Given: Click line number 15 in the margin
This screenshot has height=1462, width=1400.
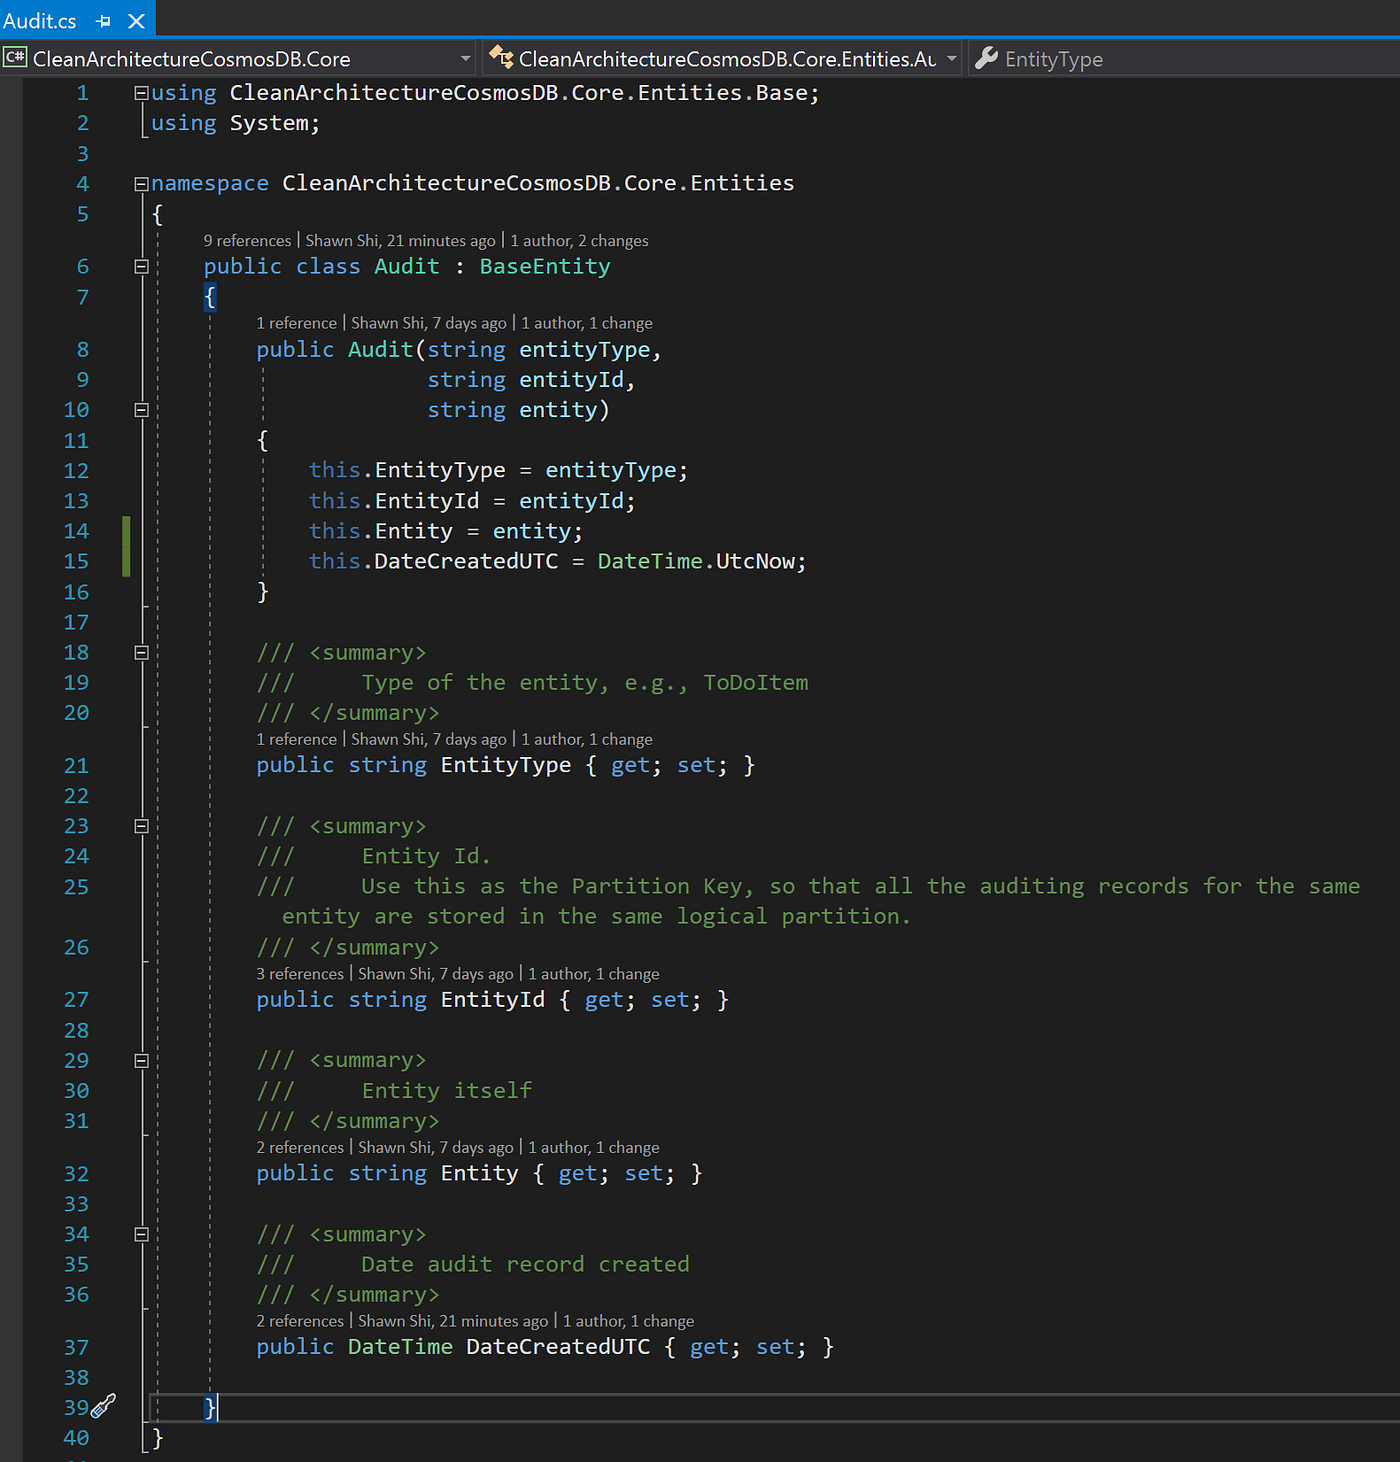Looking at the screenshot, I should (x=76, y=561).
